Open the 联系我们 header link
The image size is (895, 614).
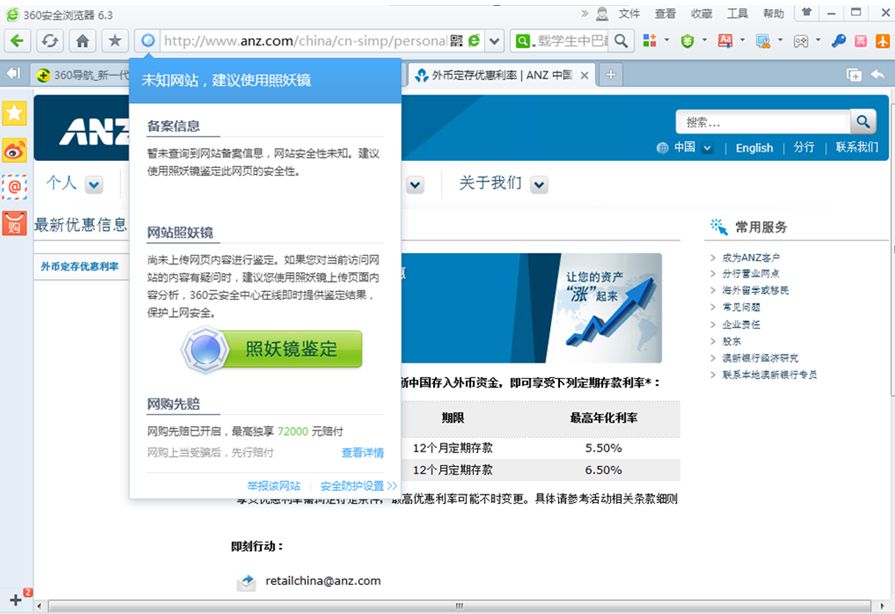pos(857,147)
